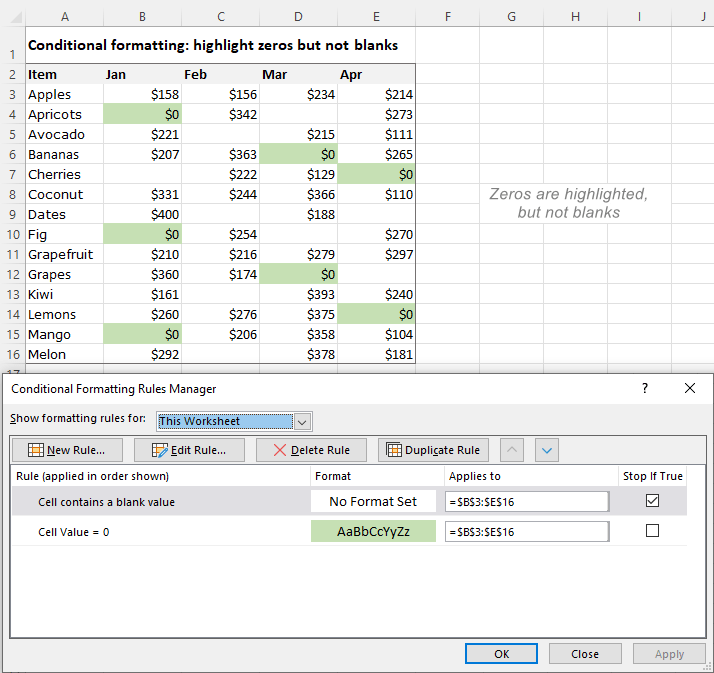Click the $393 cell in Kiwi row

(x=298, y=295)
